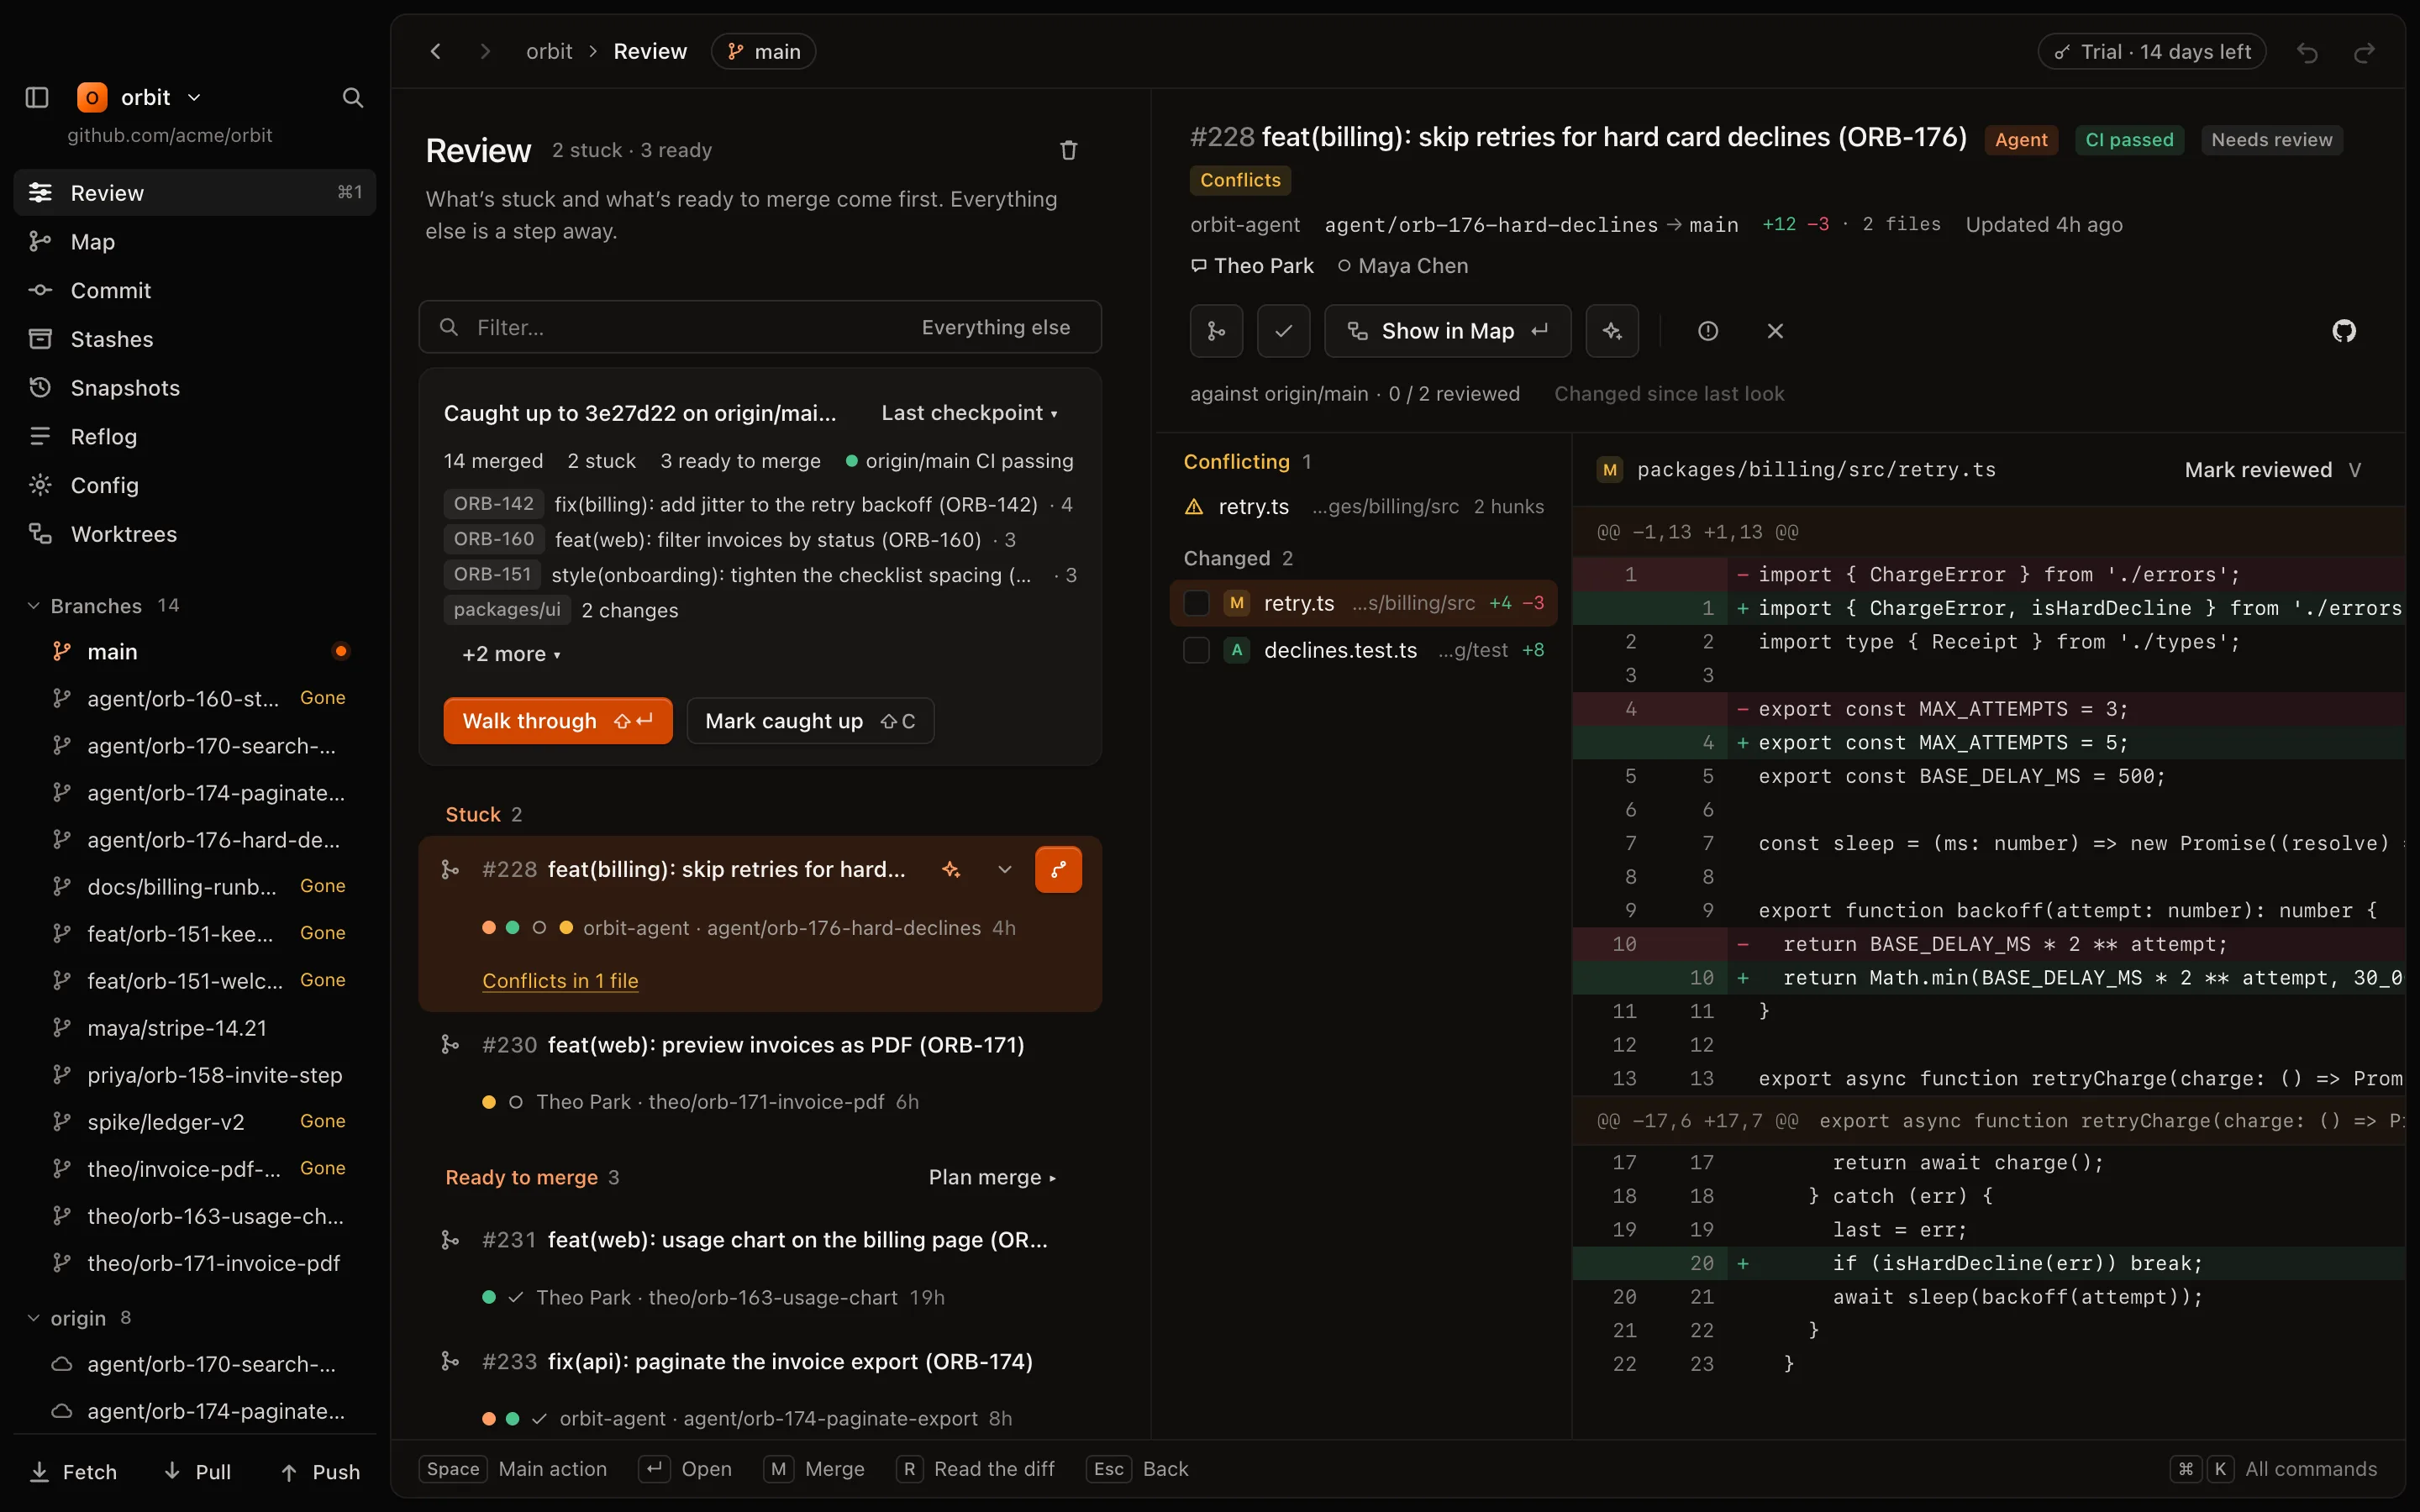
Task: Expand #228 row chevron
Action: point(1005,869)
